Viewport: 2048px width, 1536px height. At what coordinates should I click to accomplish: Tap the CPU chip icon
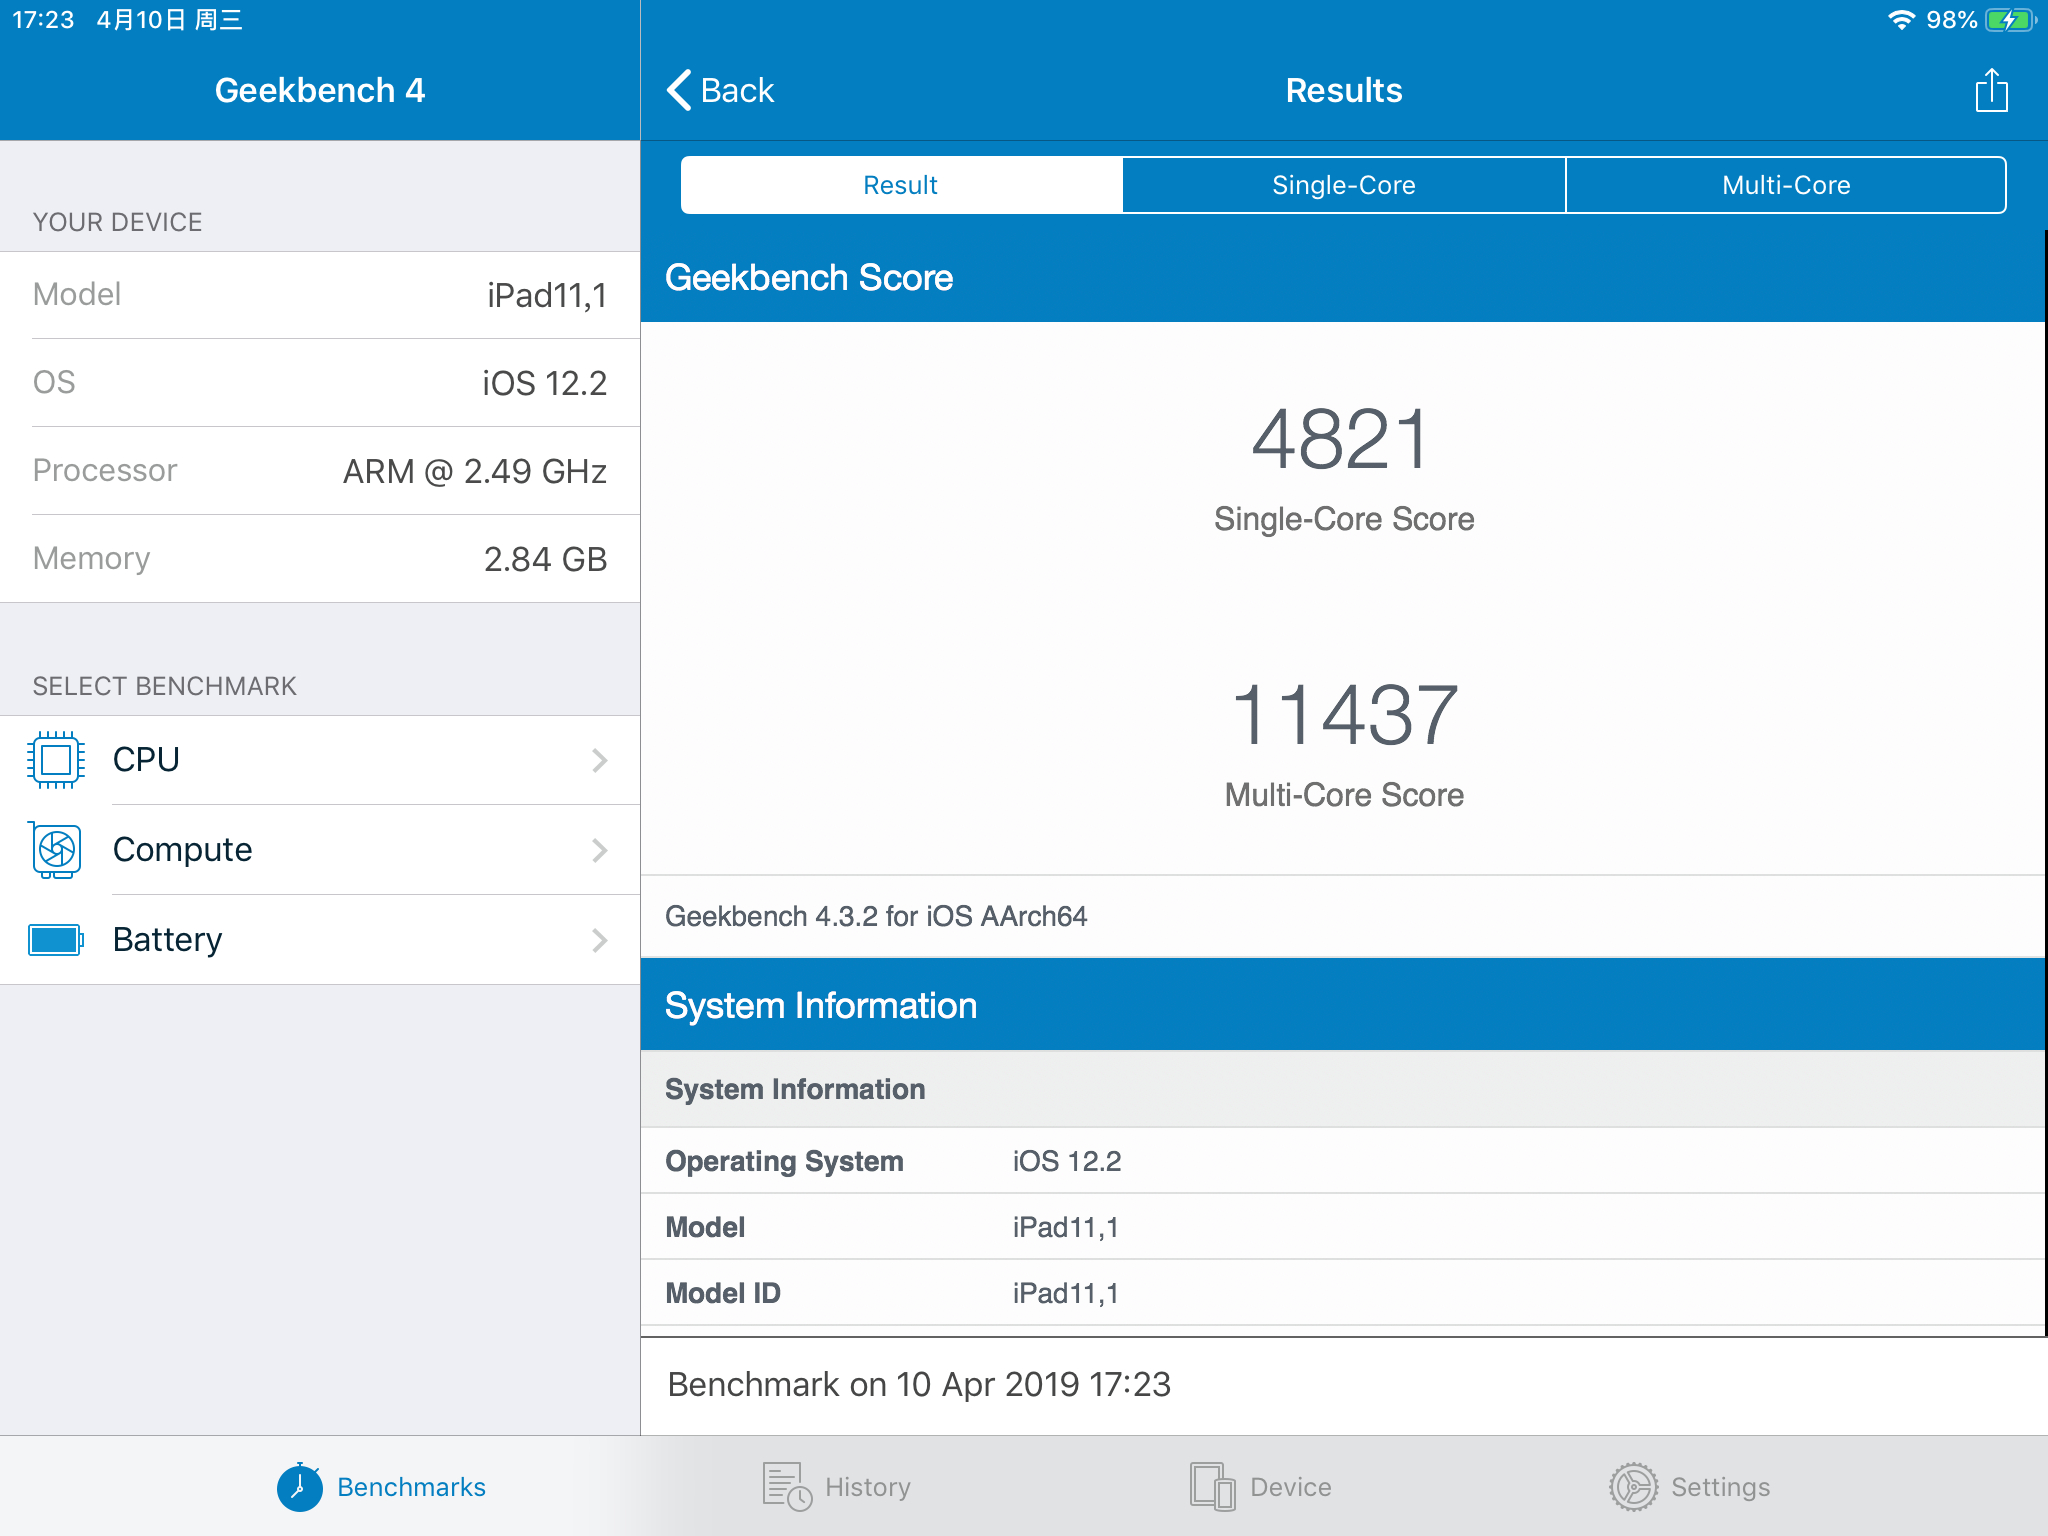pos(56,760)
